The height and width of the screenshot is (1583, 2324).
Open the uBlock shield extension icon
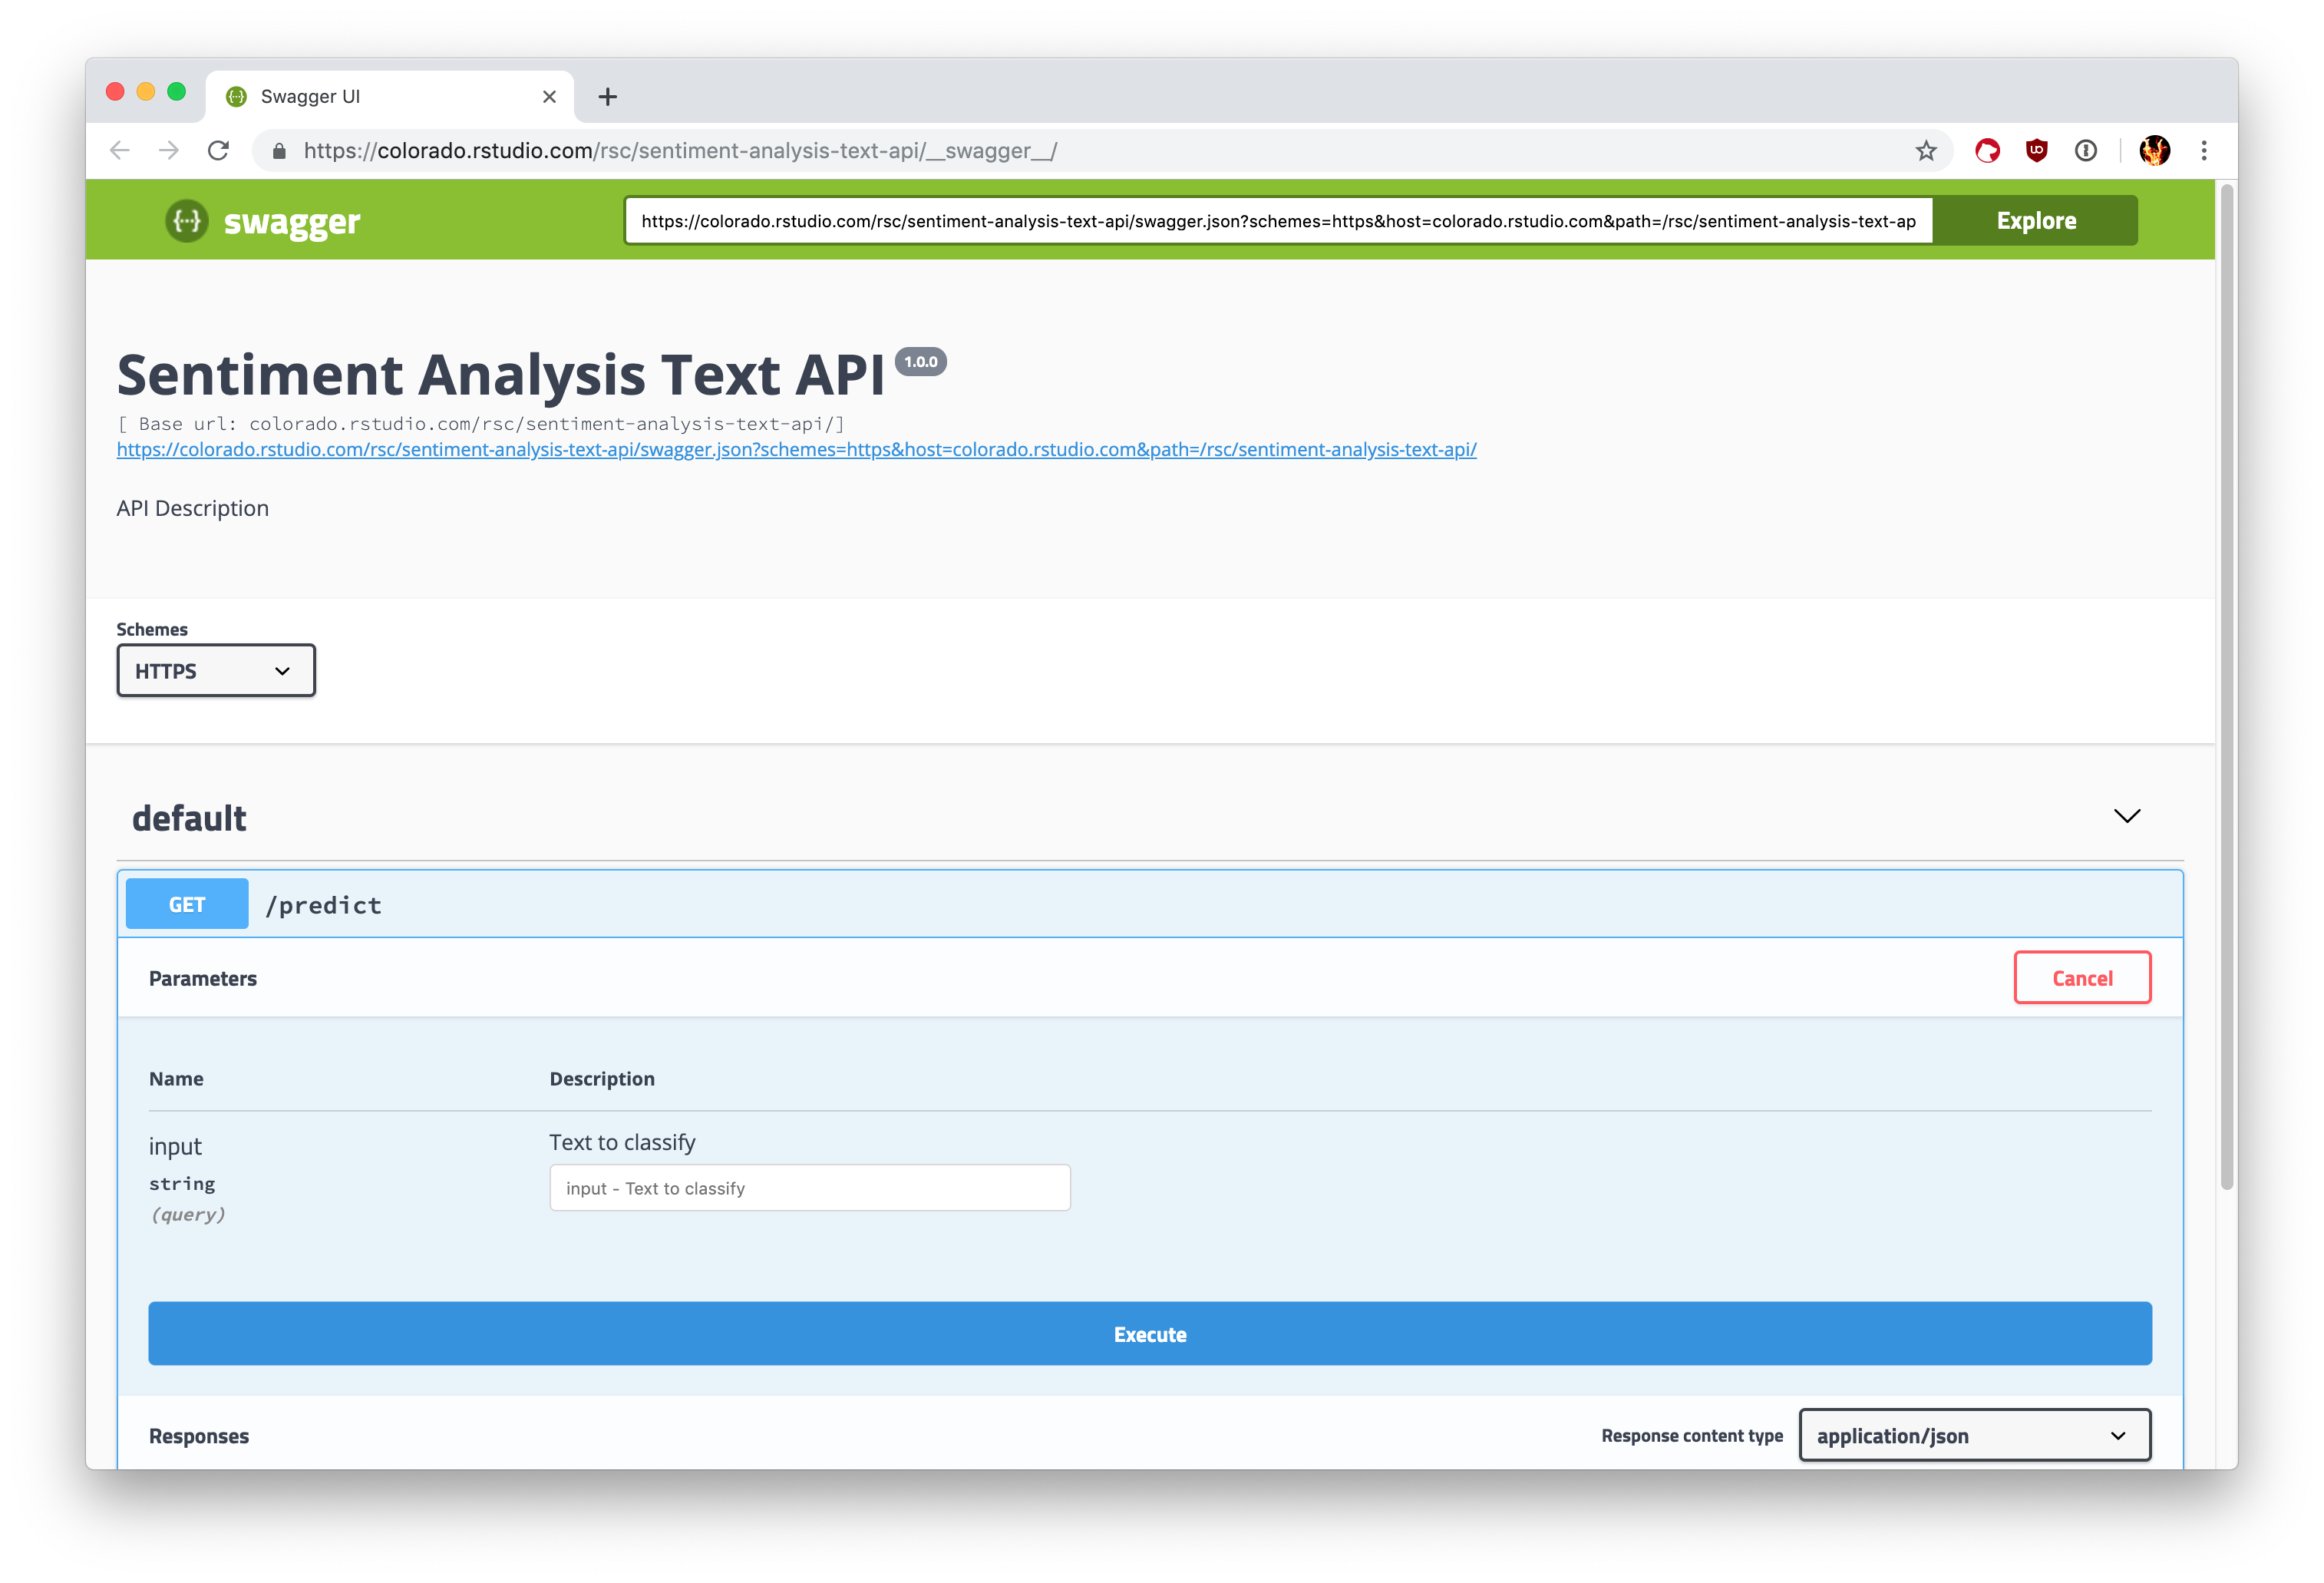tap(2036, 150)
